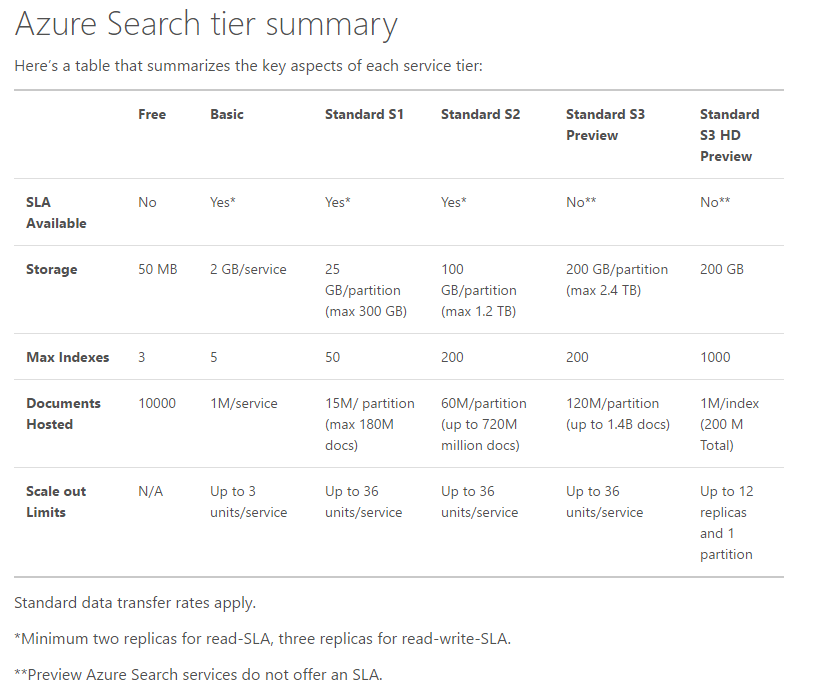Click the 'Storage' row label
This screenshot has width=816, height=693.
point(51,269)
